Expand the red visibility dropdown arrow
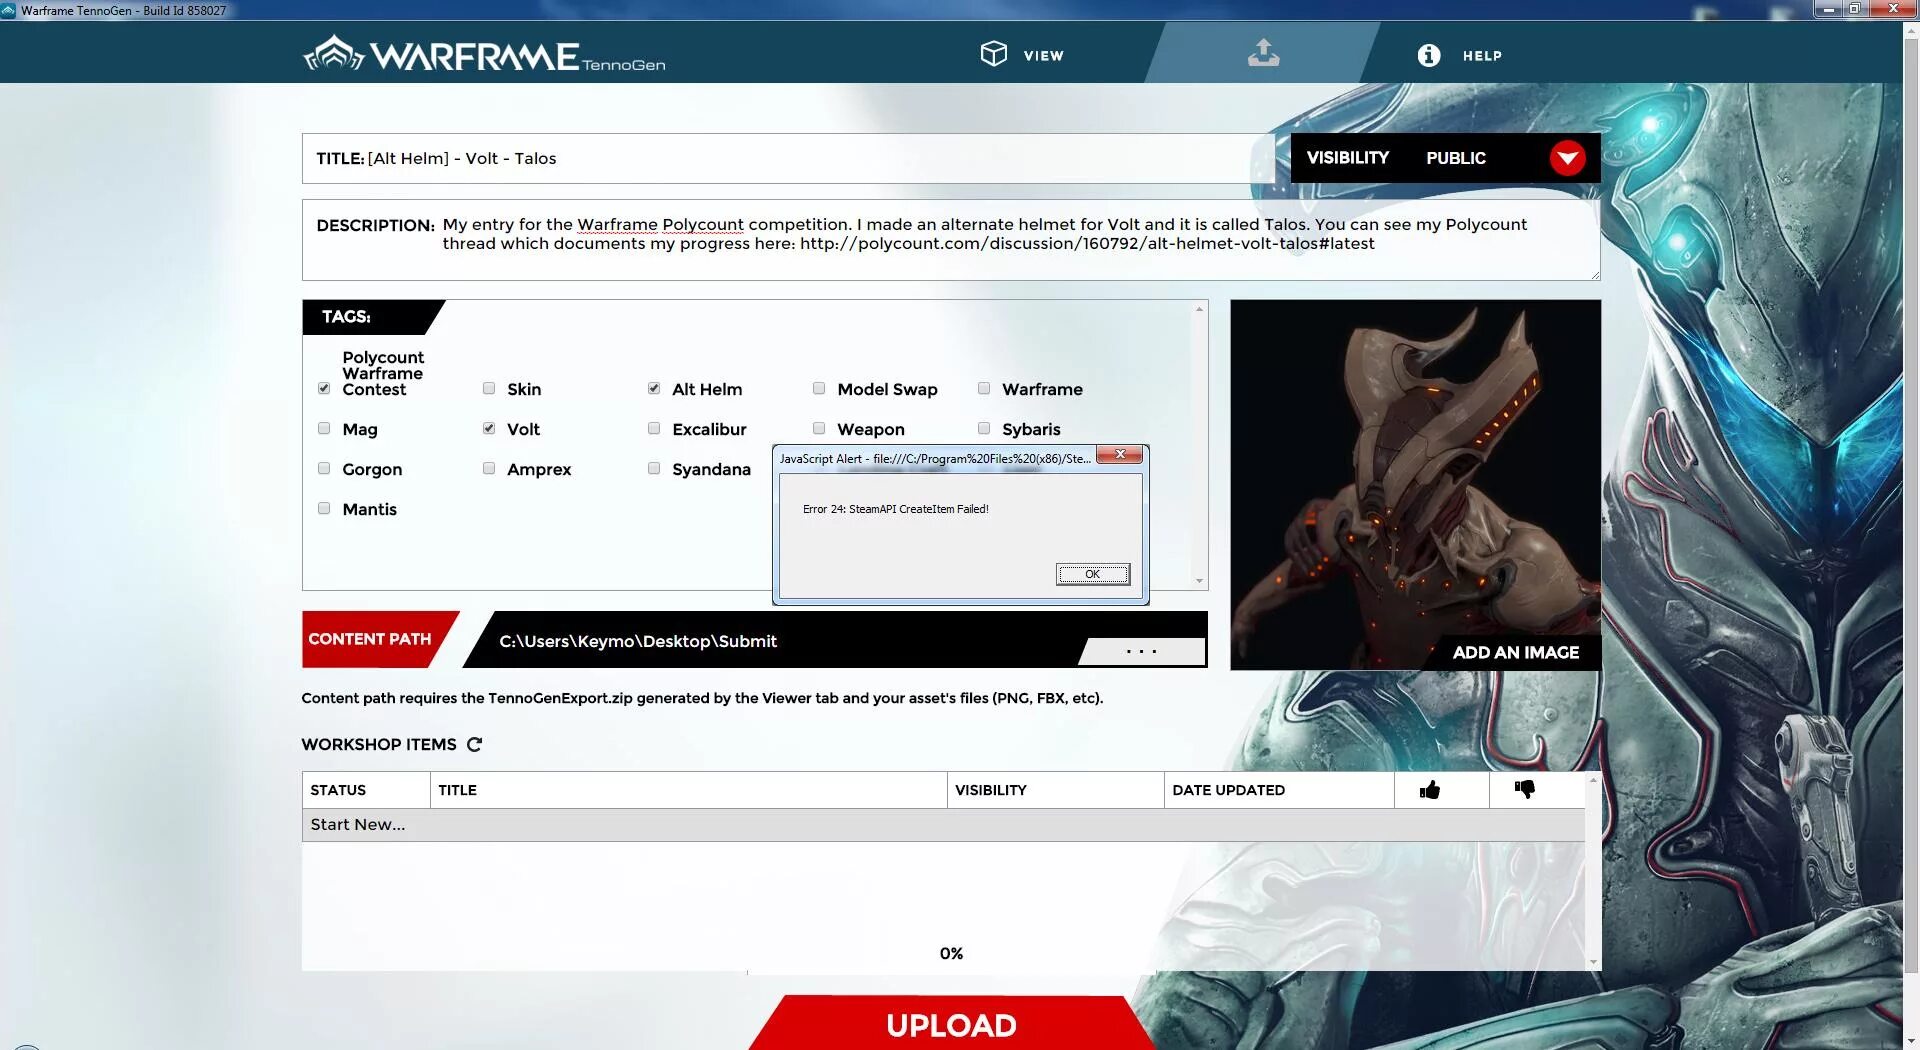The height and width of the screenshot is (1050, 1920). 1567,158
